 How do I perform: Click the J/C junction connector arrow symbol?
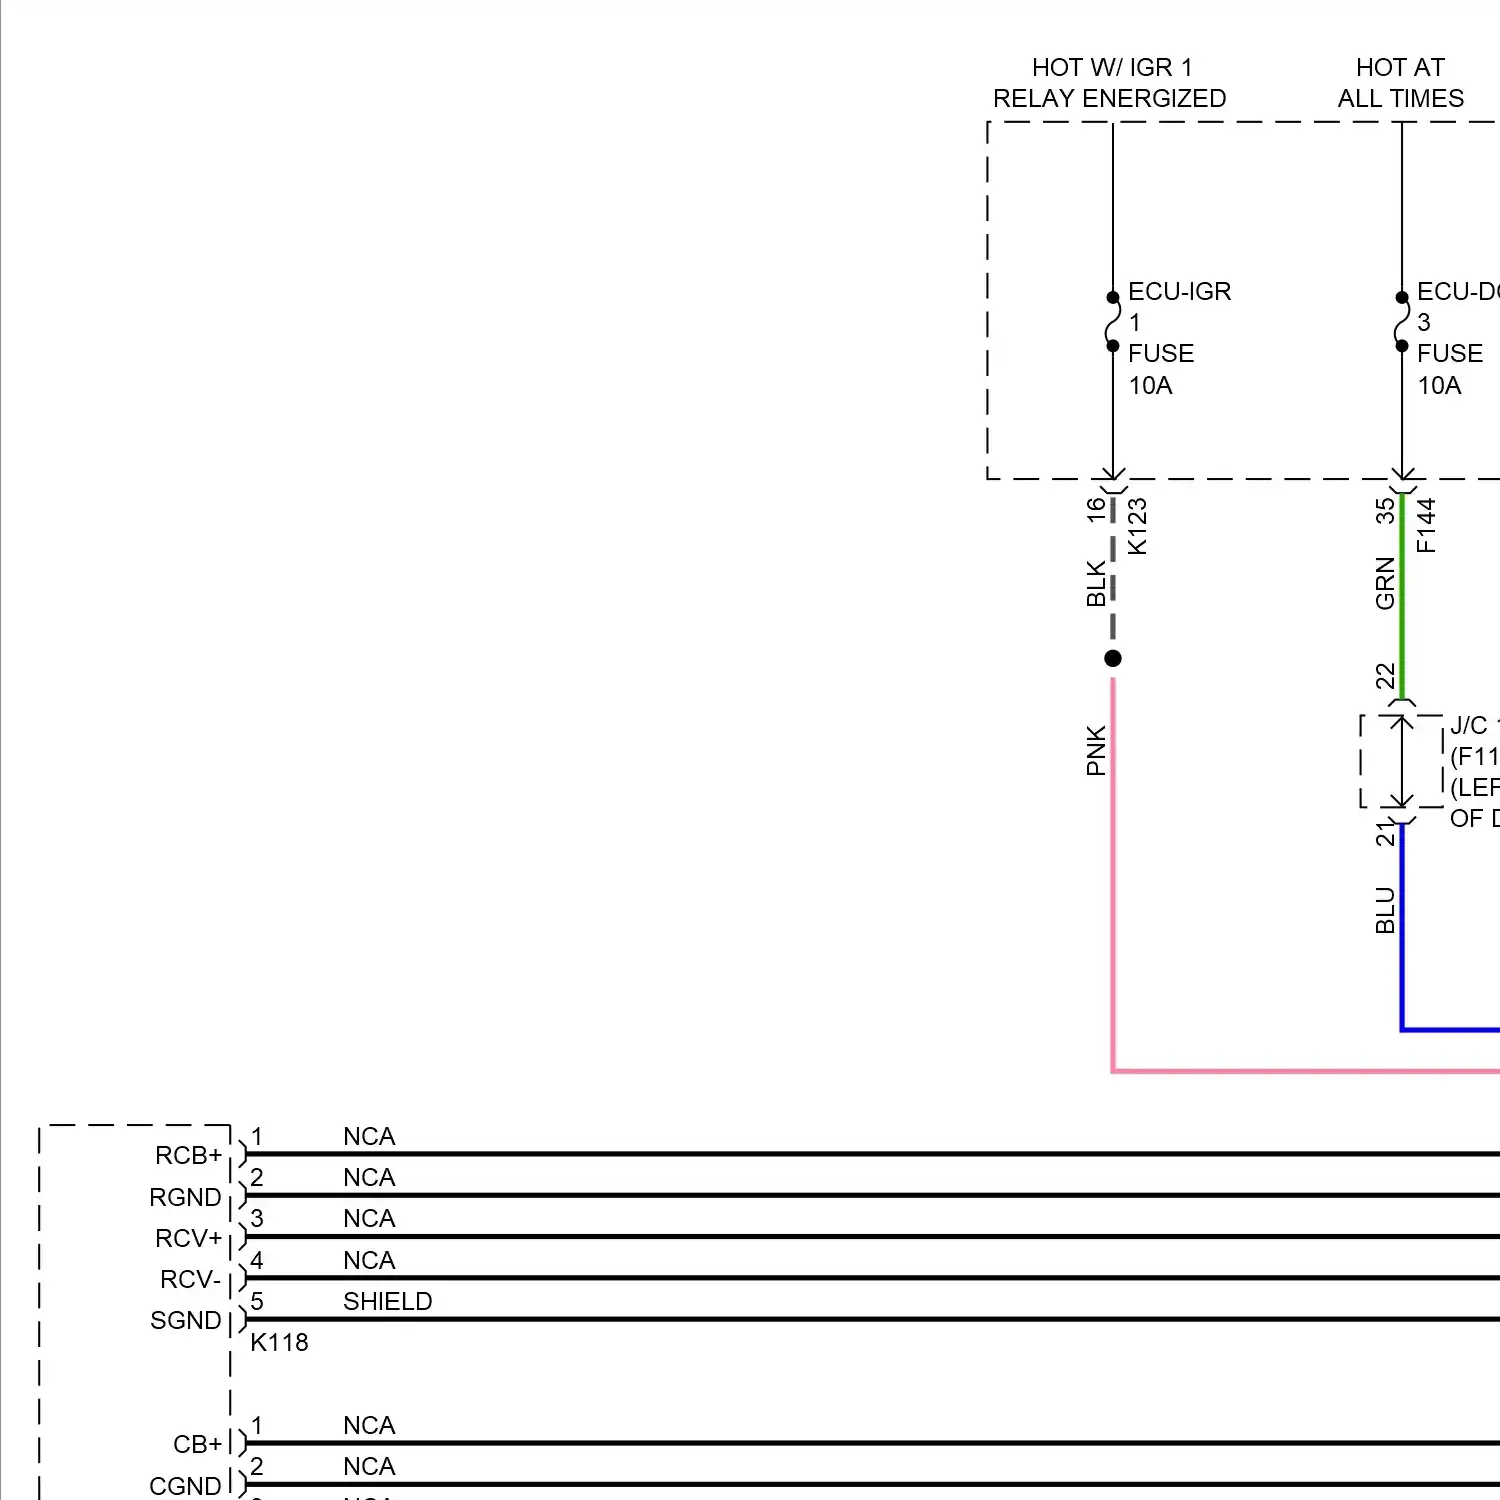[x=1402, y=762]
